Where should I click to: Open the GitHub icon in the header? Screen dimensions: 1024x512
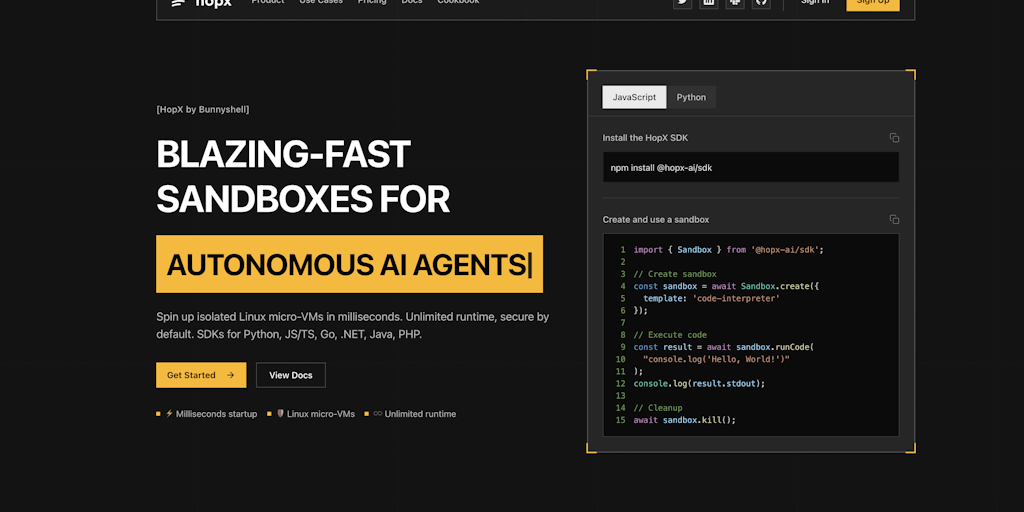point(761,3)
